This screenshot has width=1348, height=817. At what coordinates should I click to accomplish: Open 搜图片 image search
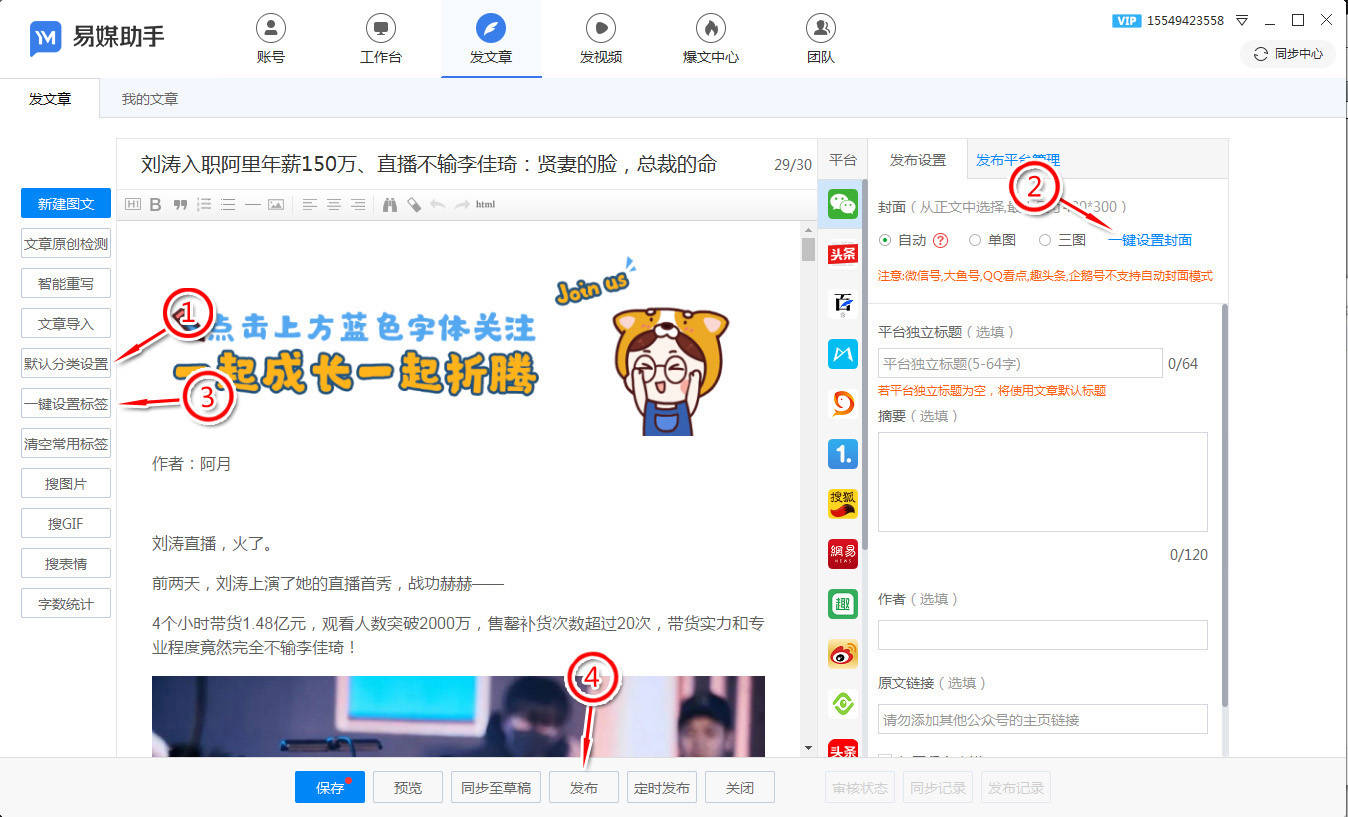pos(66,484)
